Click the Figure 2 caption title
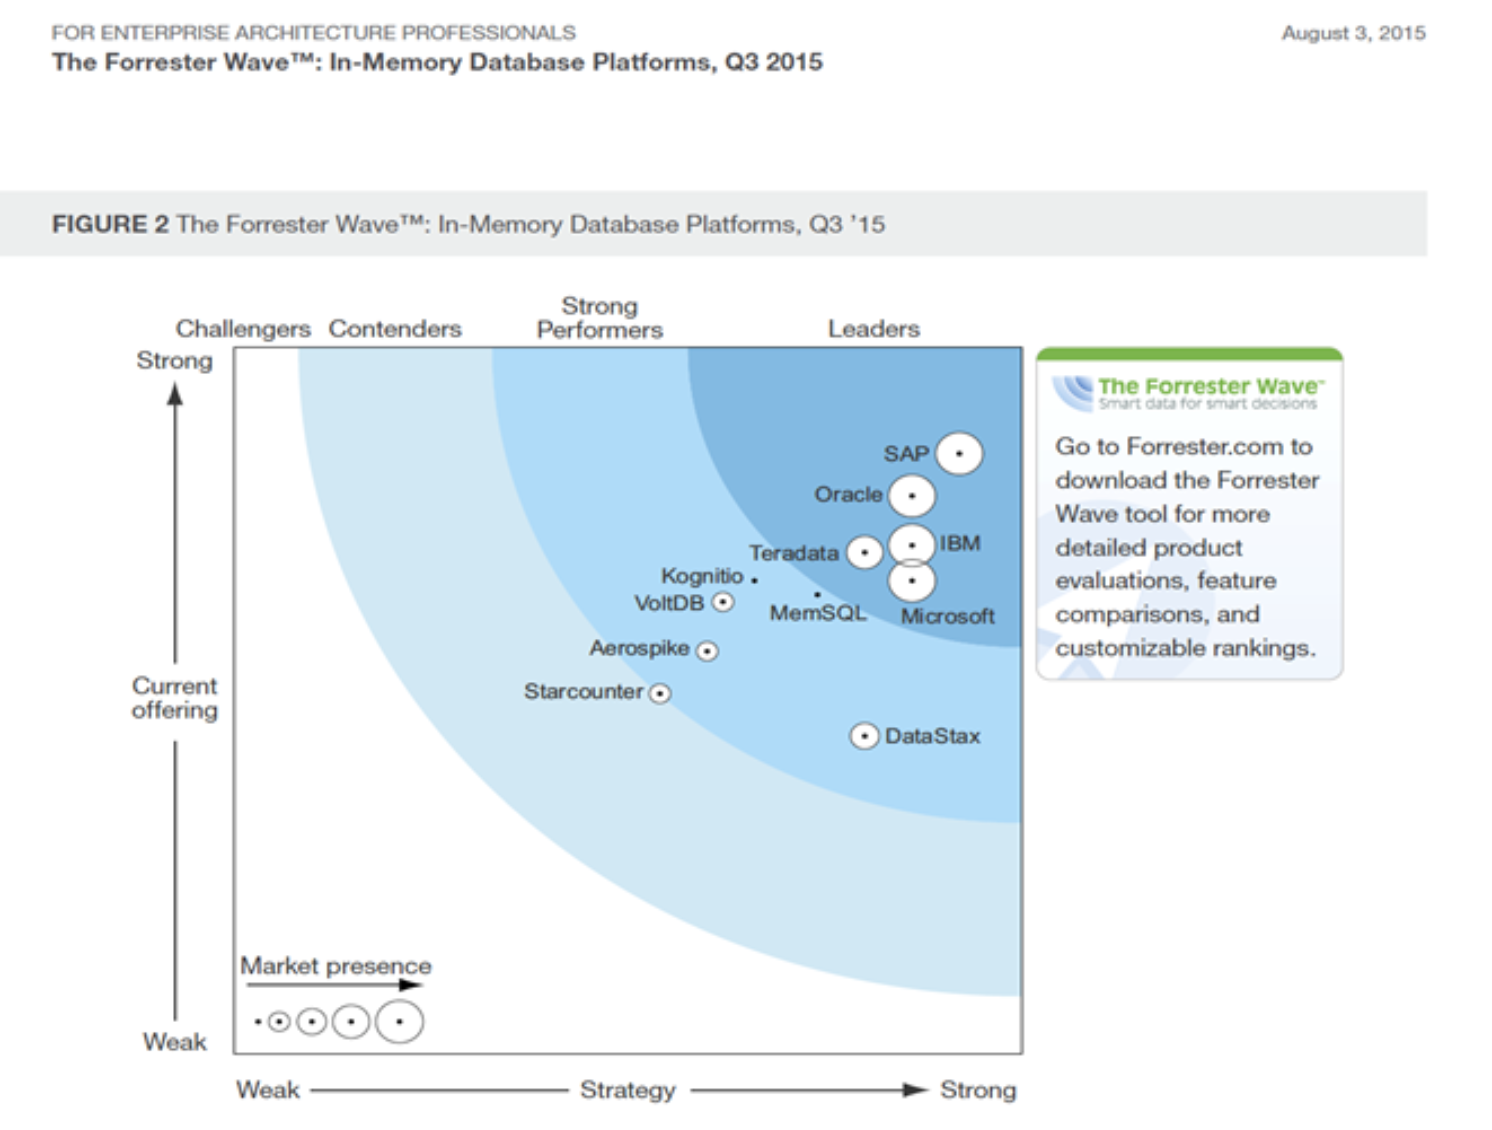The image size is (1492, 1130). click(468, 224)
